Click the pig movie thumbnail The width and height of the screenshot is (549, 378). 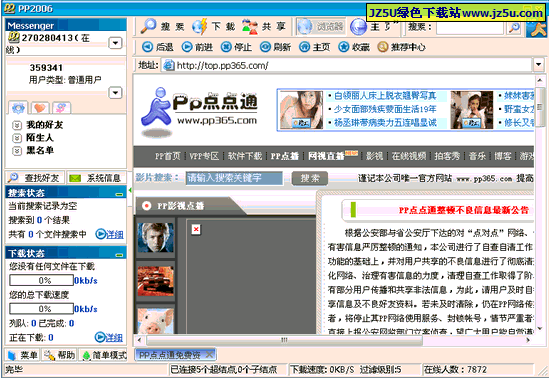[155, 321]
